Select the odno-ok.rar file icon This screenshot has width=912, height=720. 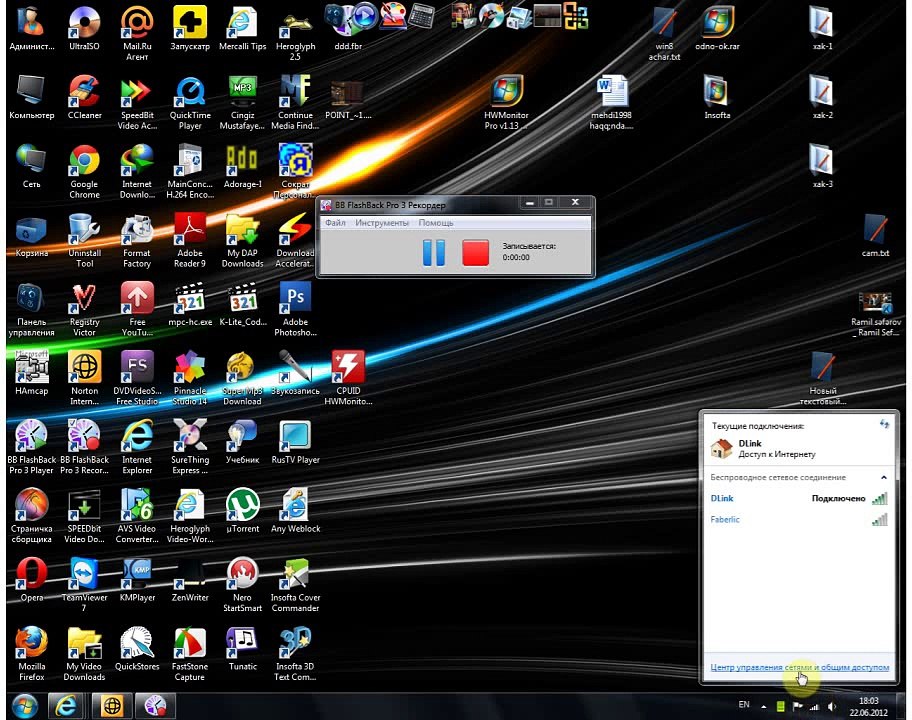[717, 28]
